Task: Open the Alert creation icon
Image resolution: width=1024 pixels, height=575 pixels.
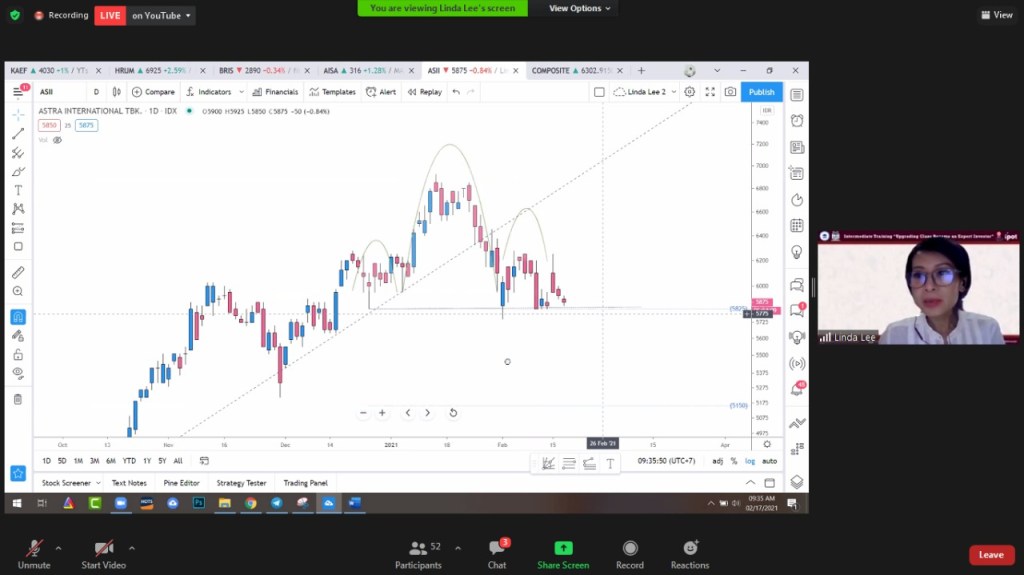Action: point(381,92)
